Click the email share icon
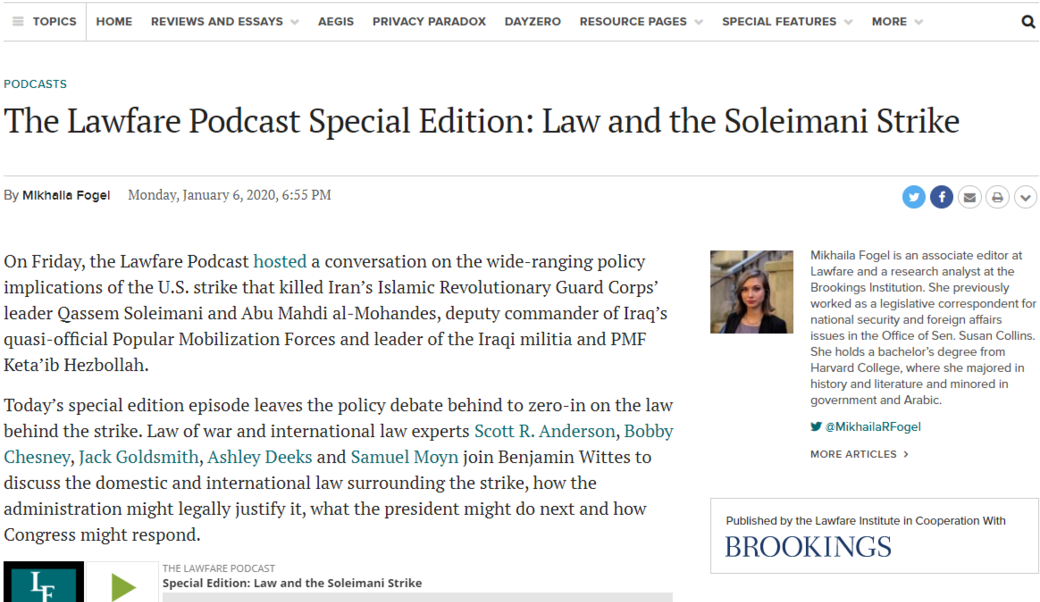This screenshot has width=1040, height=602. click(x=969, y=197)
